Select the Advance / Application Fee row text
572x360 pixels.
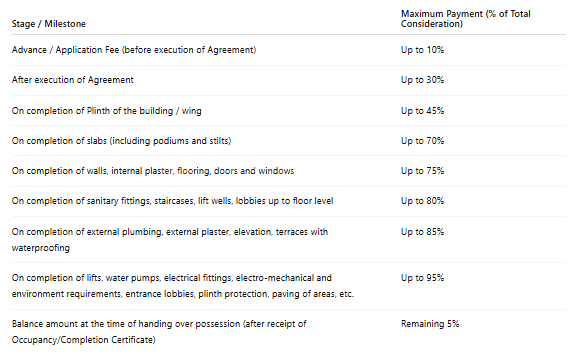[x=134, y=50]
